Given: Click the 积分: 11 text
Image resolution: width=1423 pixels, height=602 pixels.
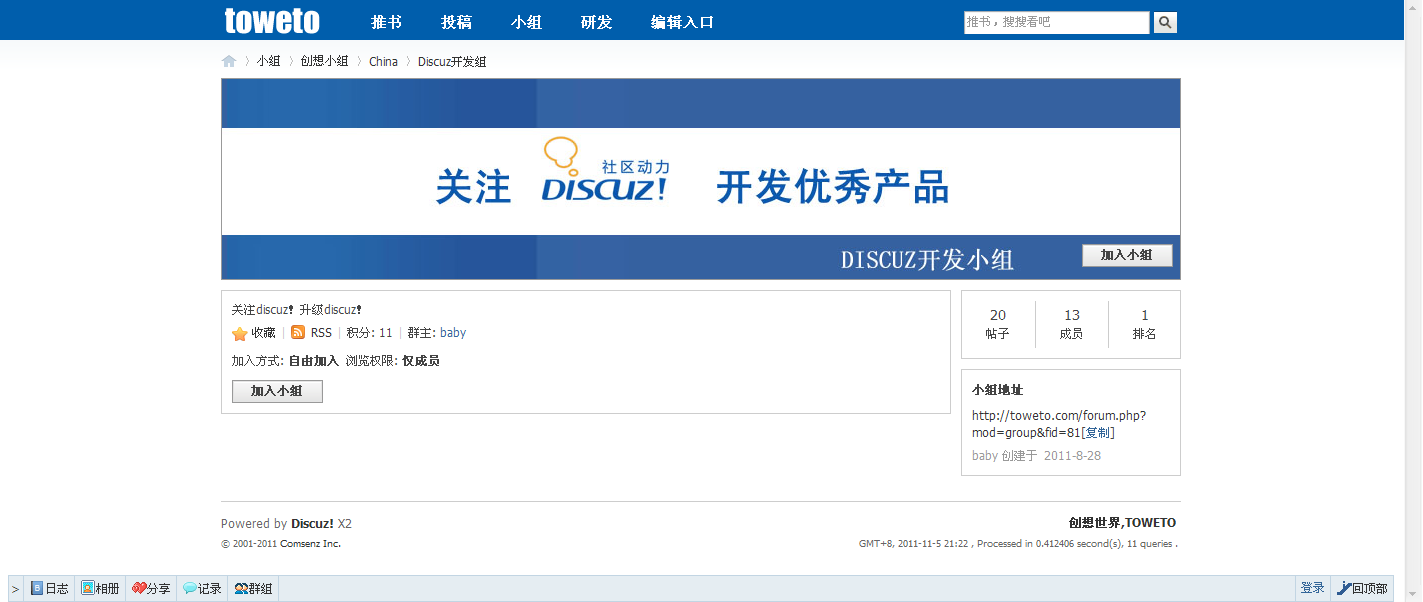Looking at the screenshot, I should pos(369,333).
